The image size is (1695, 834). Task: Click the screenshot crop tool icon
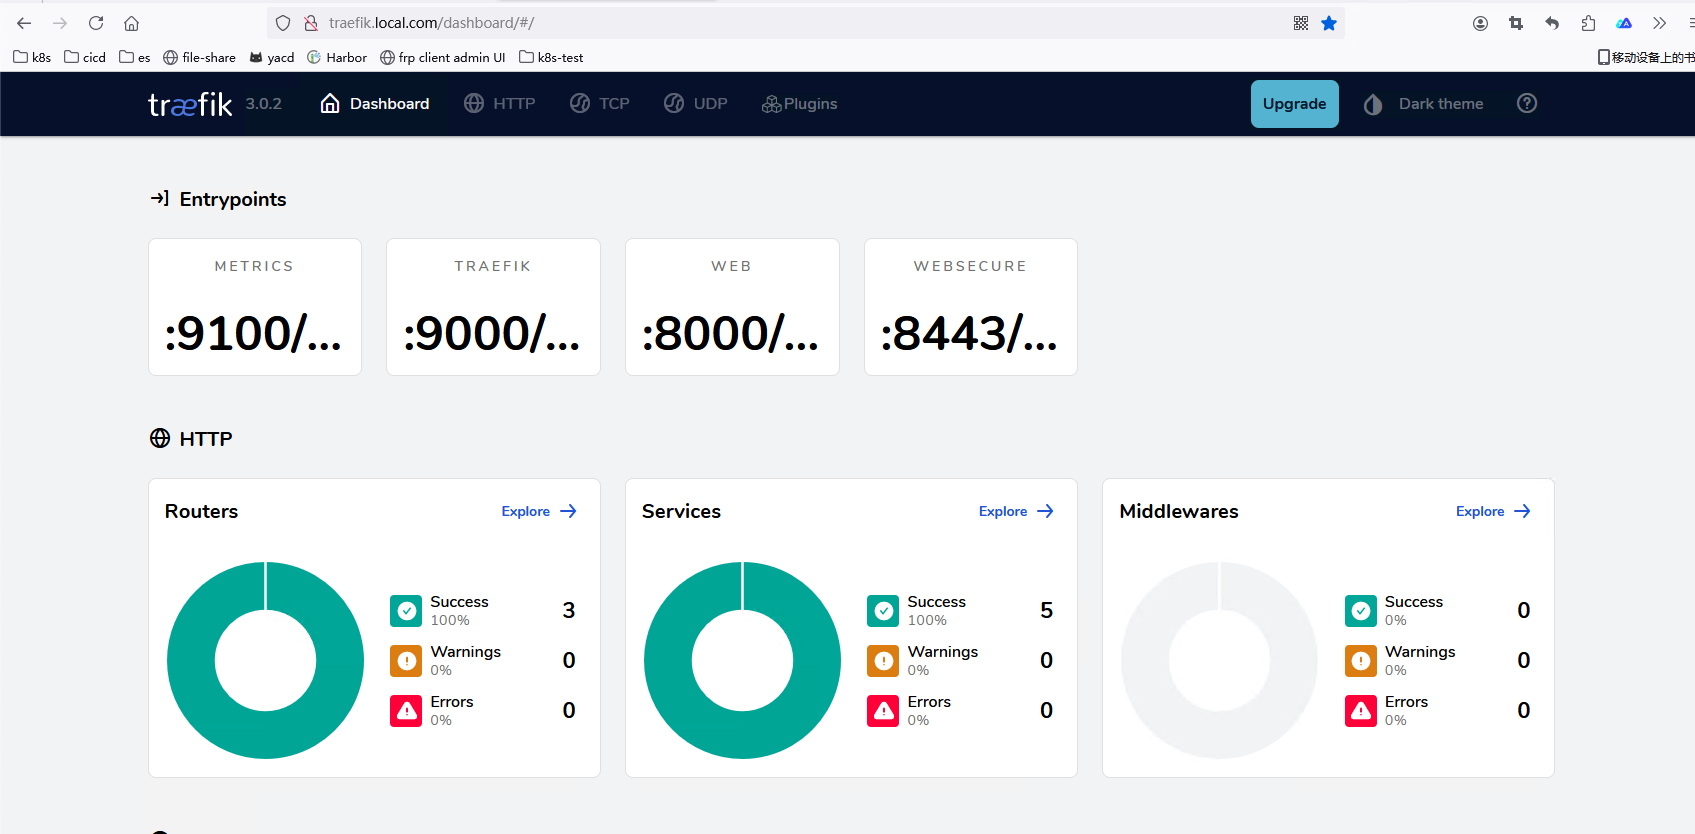[x=1516, y=23]
